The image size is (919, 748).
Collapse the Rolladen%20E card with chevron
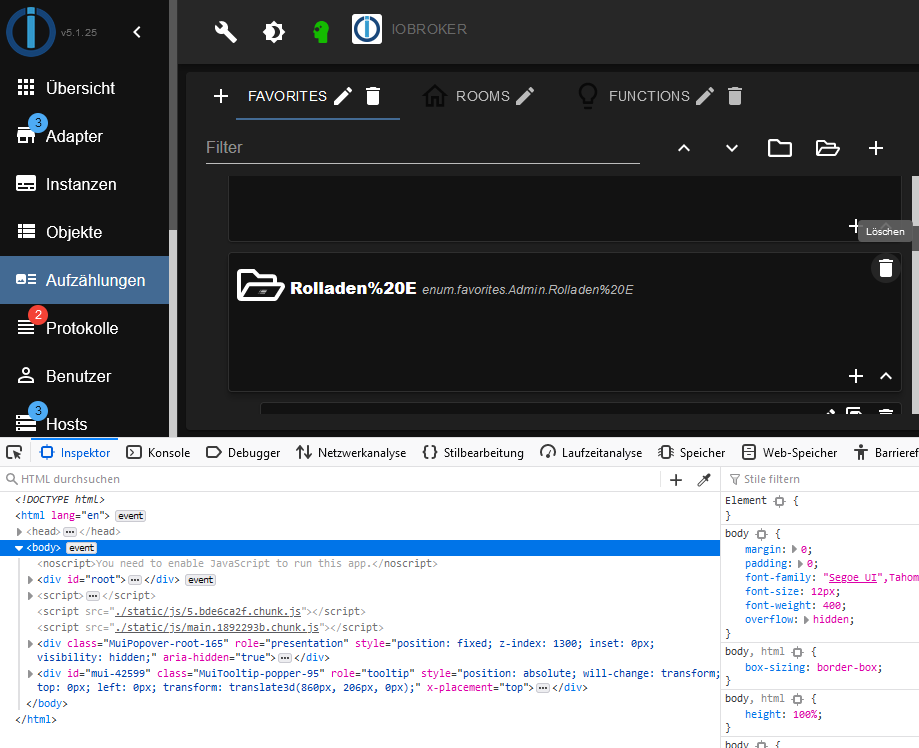(886, 376)
